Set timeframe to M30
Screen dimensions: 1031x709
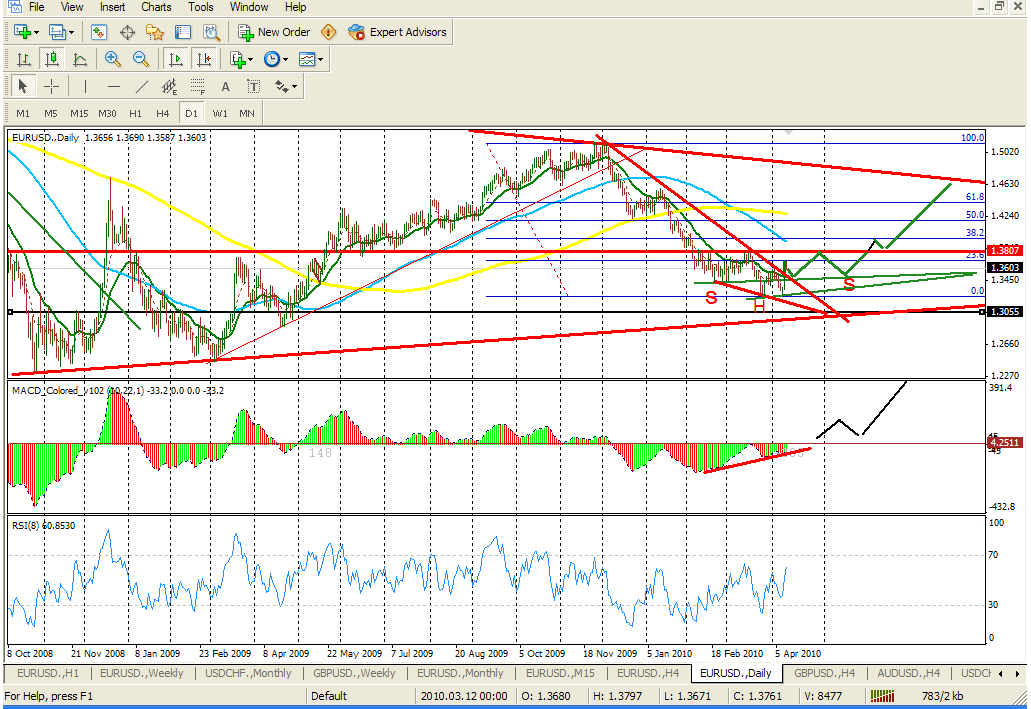pyautogui.click(x=107, y=113)
